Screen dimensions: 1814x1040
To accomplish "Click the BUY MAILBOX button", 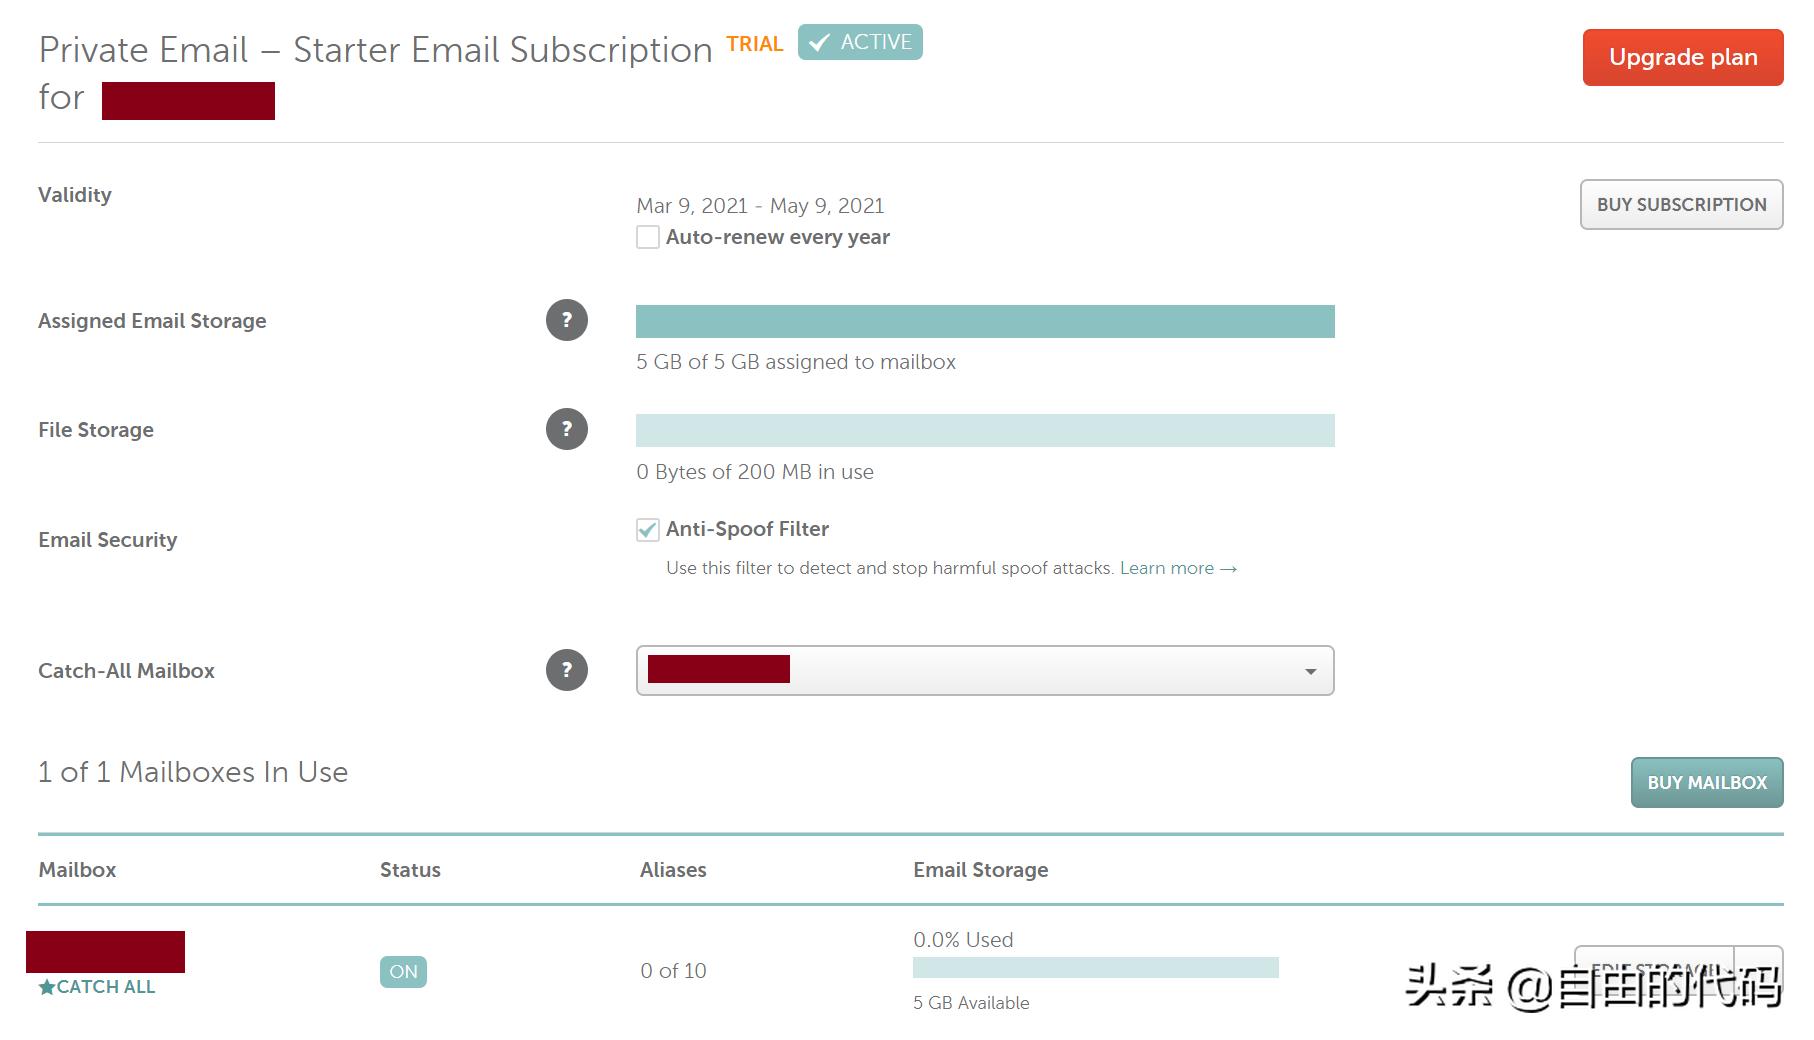I will 1707,782.
